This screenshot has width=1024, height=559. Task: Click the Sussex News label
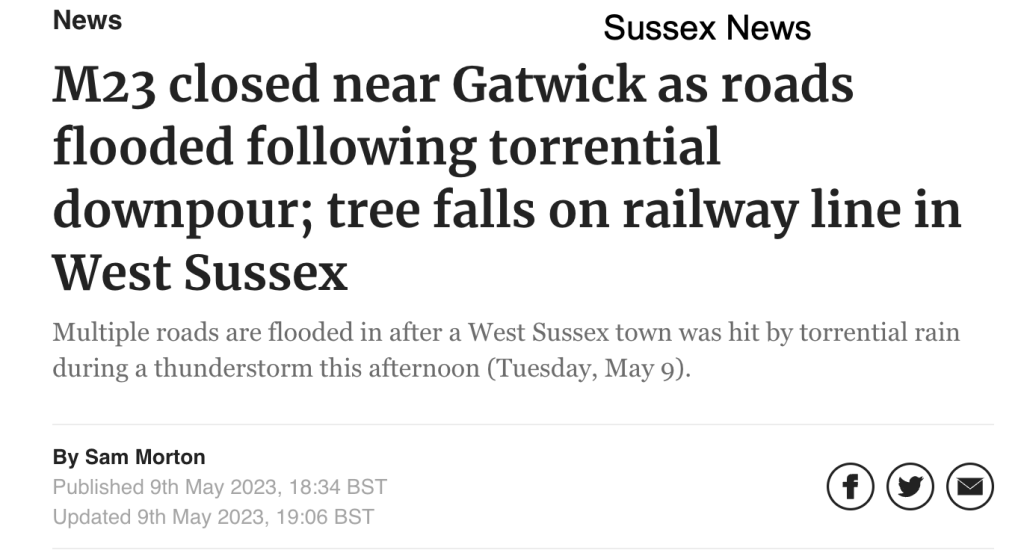click(707, 28)
